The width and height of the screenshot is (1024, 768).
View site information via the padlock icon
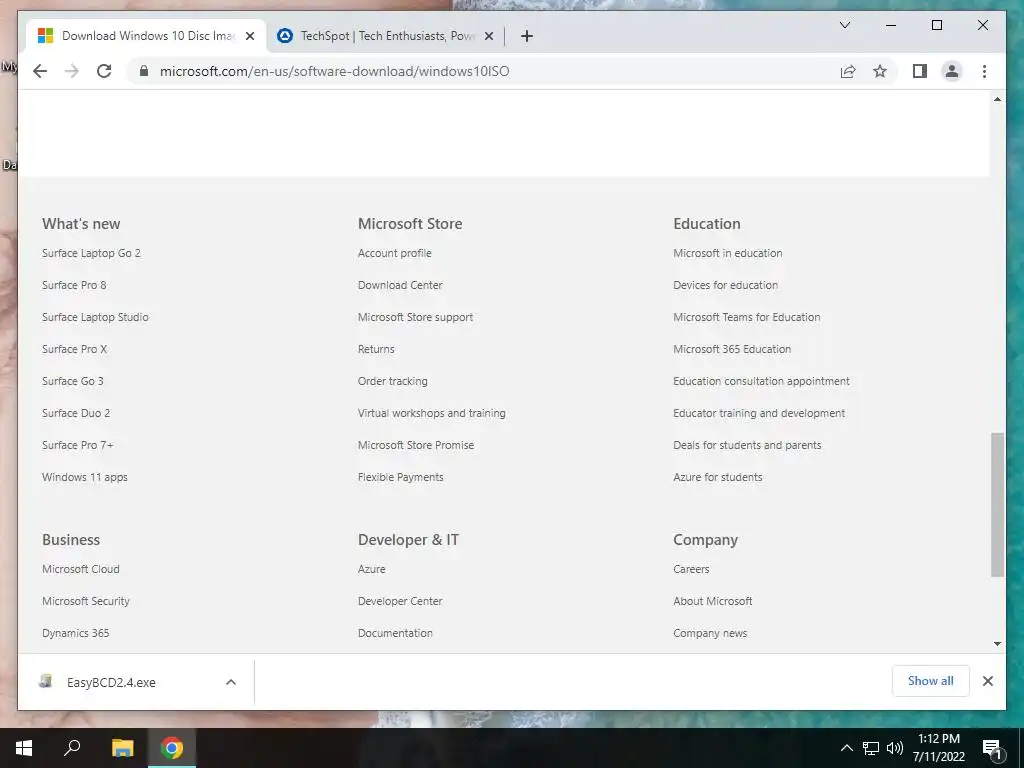click(144, 71)
